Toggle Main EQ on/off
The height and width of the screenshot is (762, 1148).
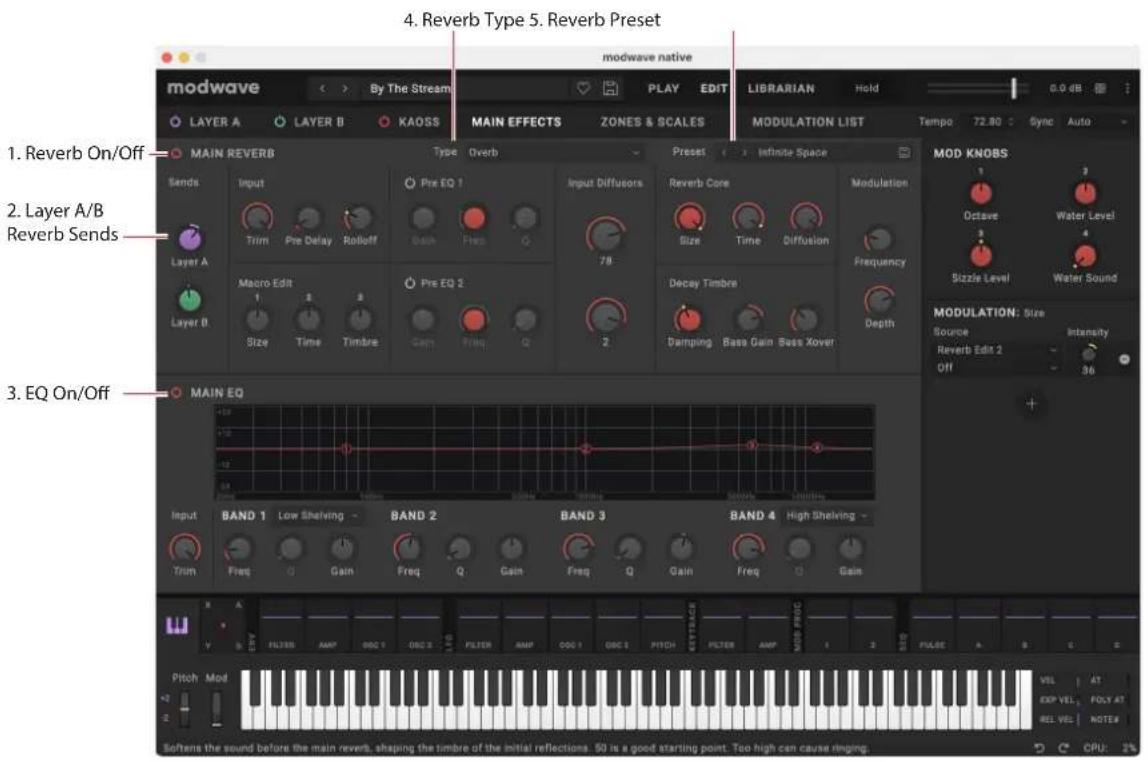pos(176,392)
